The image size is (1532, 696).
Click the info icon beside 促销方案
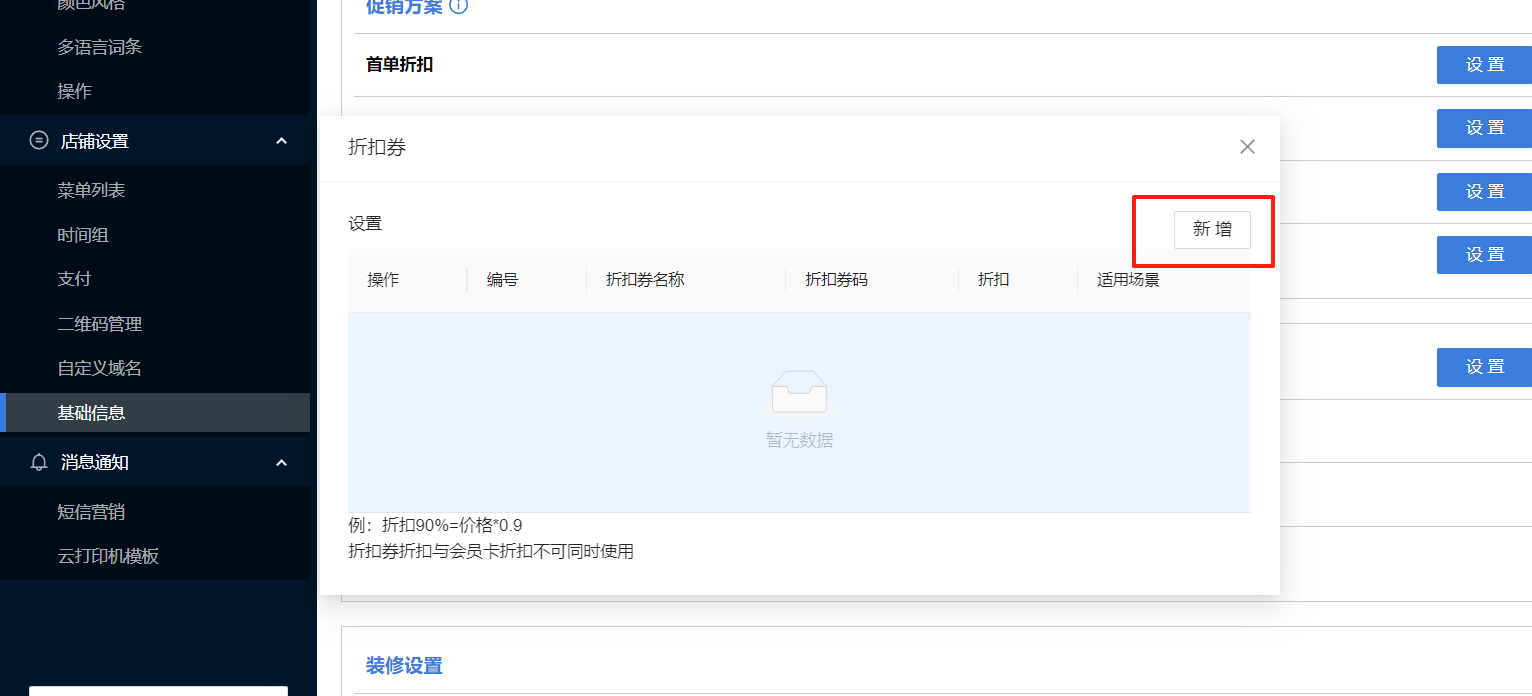[459, 5]
